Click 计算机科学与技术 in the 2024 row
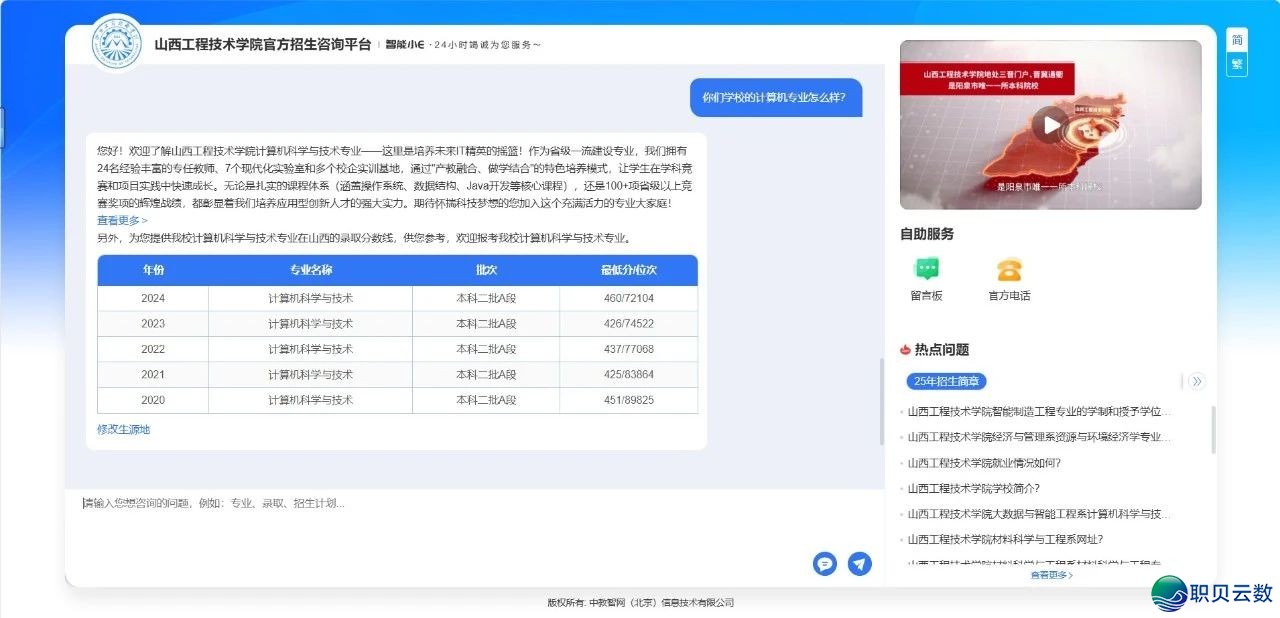The image size is (1280, 618). (x=311, y=298)
